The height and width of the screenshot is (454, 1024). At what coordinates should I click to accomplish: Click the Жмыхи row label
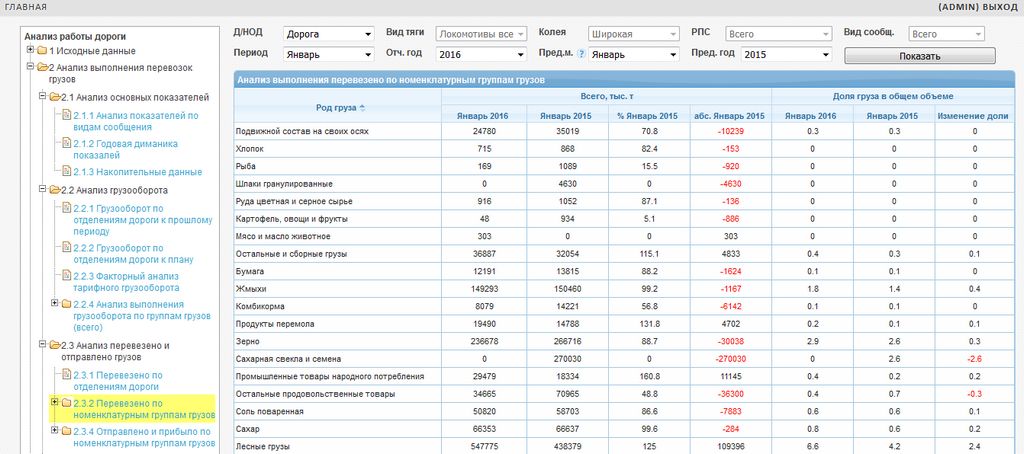pyautogui.click(x=250, y=289)
